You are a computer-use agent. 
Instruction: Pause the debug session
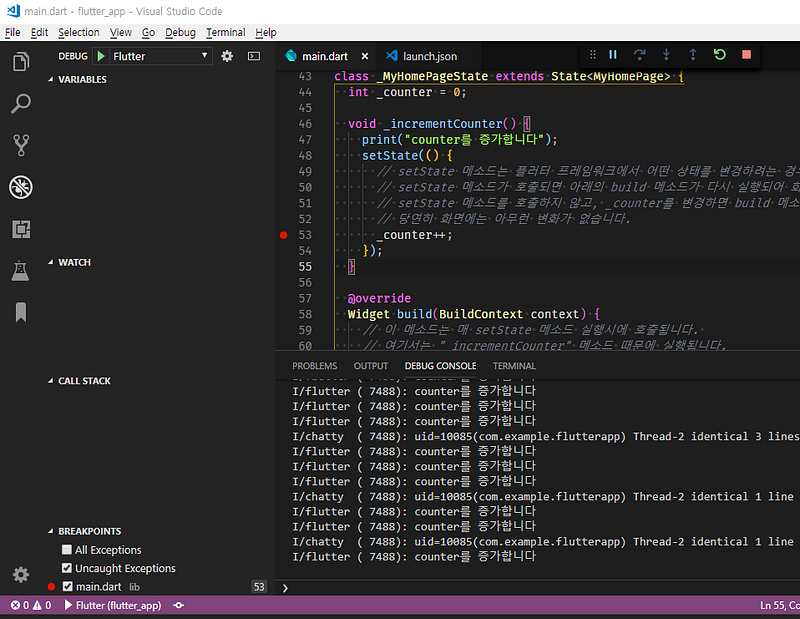(613, 55)
